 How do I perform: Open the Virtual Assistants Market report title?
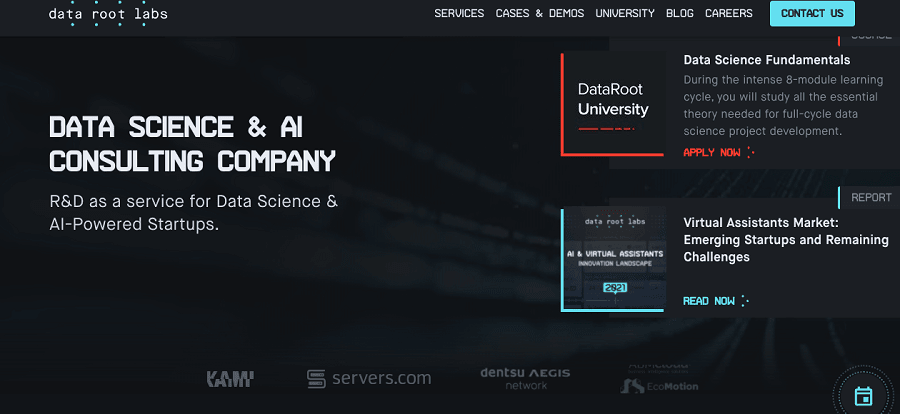tap(786, 239)
